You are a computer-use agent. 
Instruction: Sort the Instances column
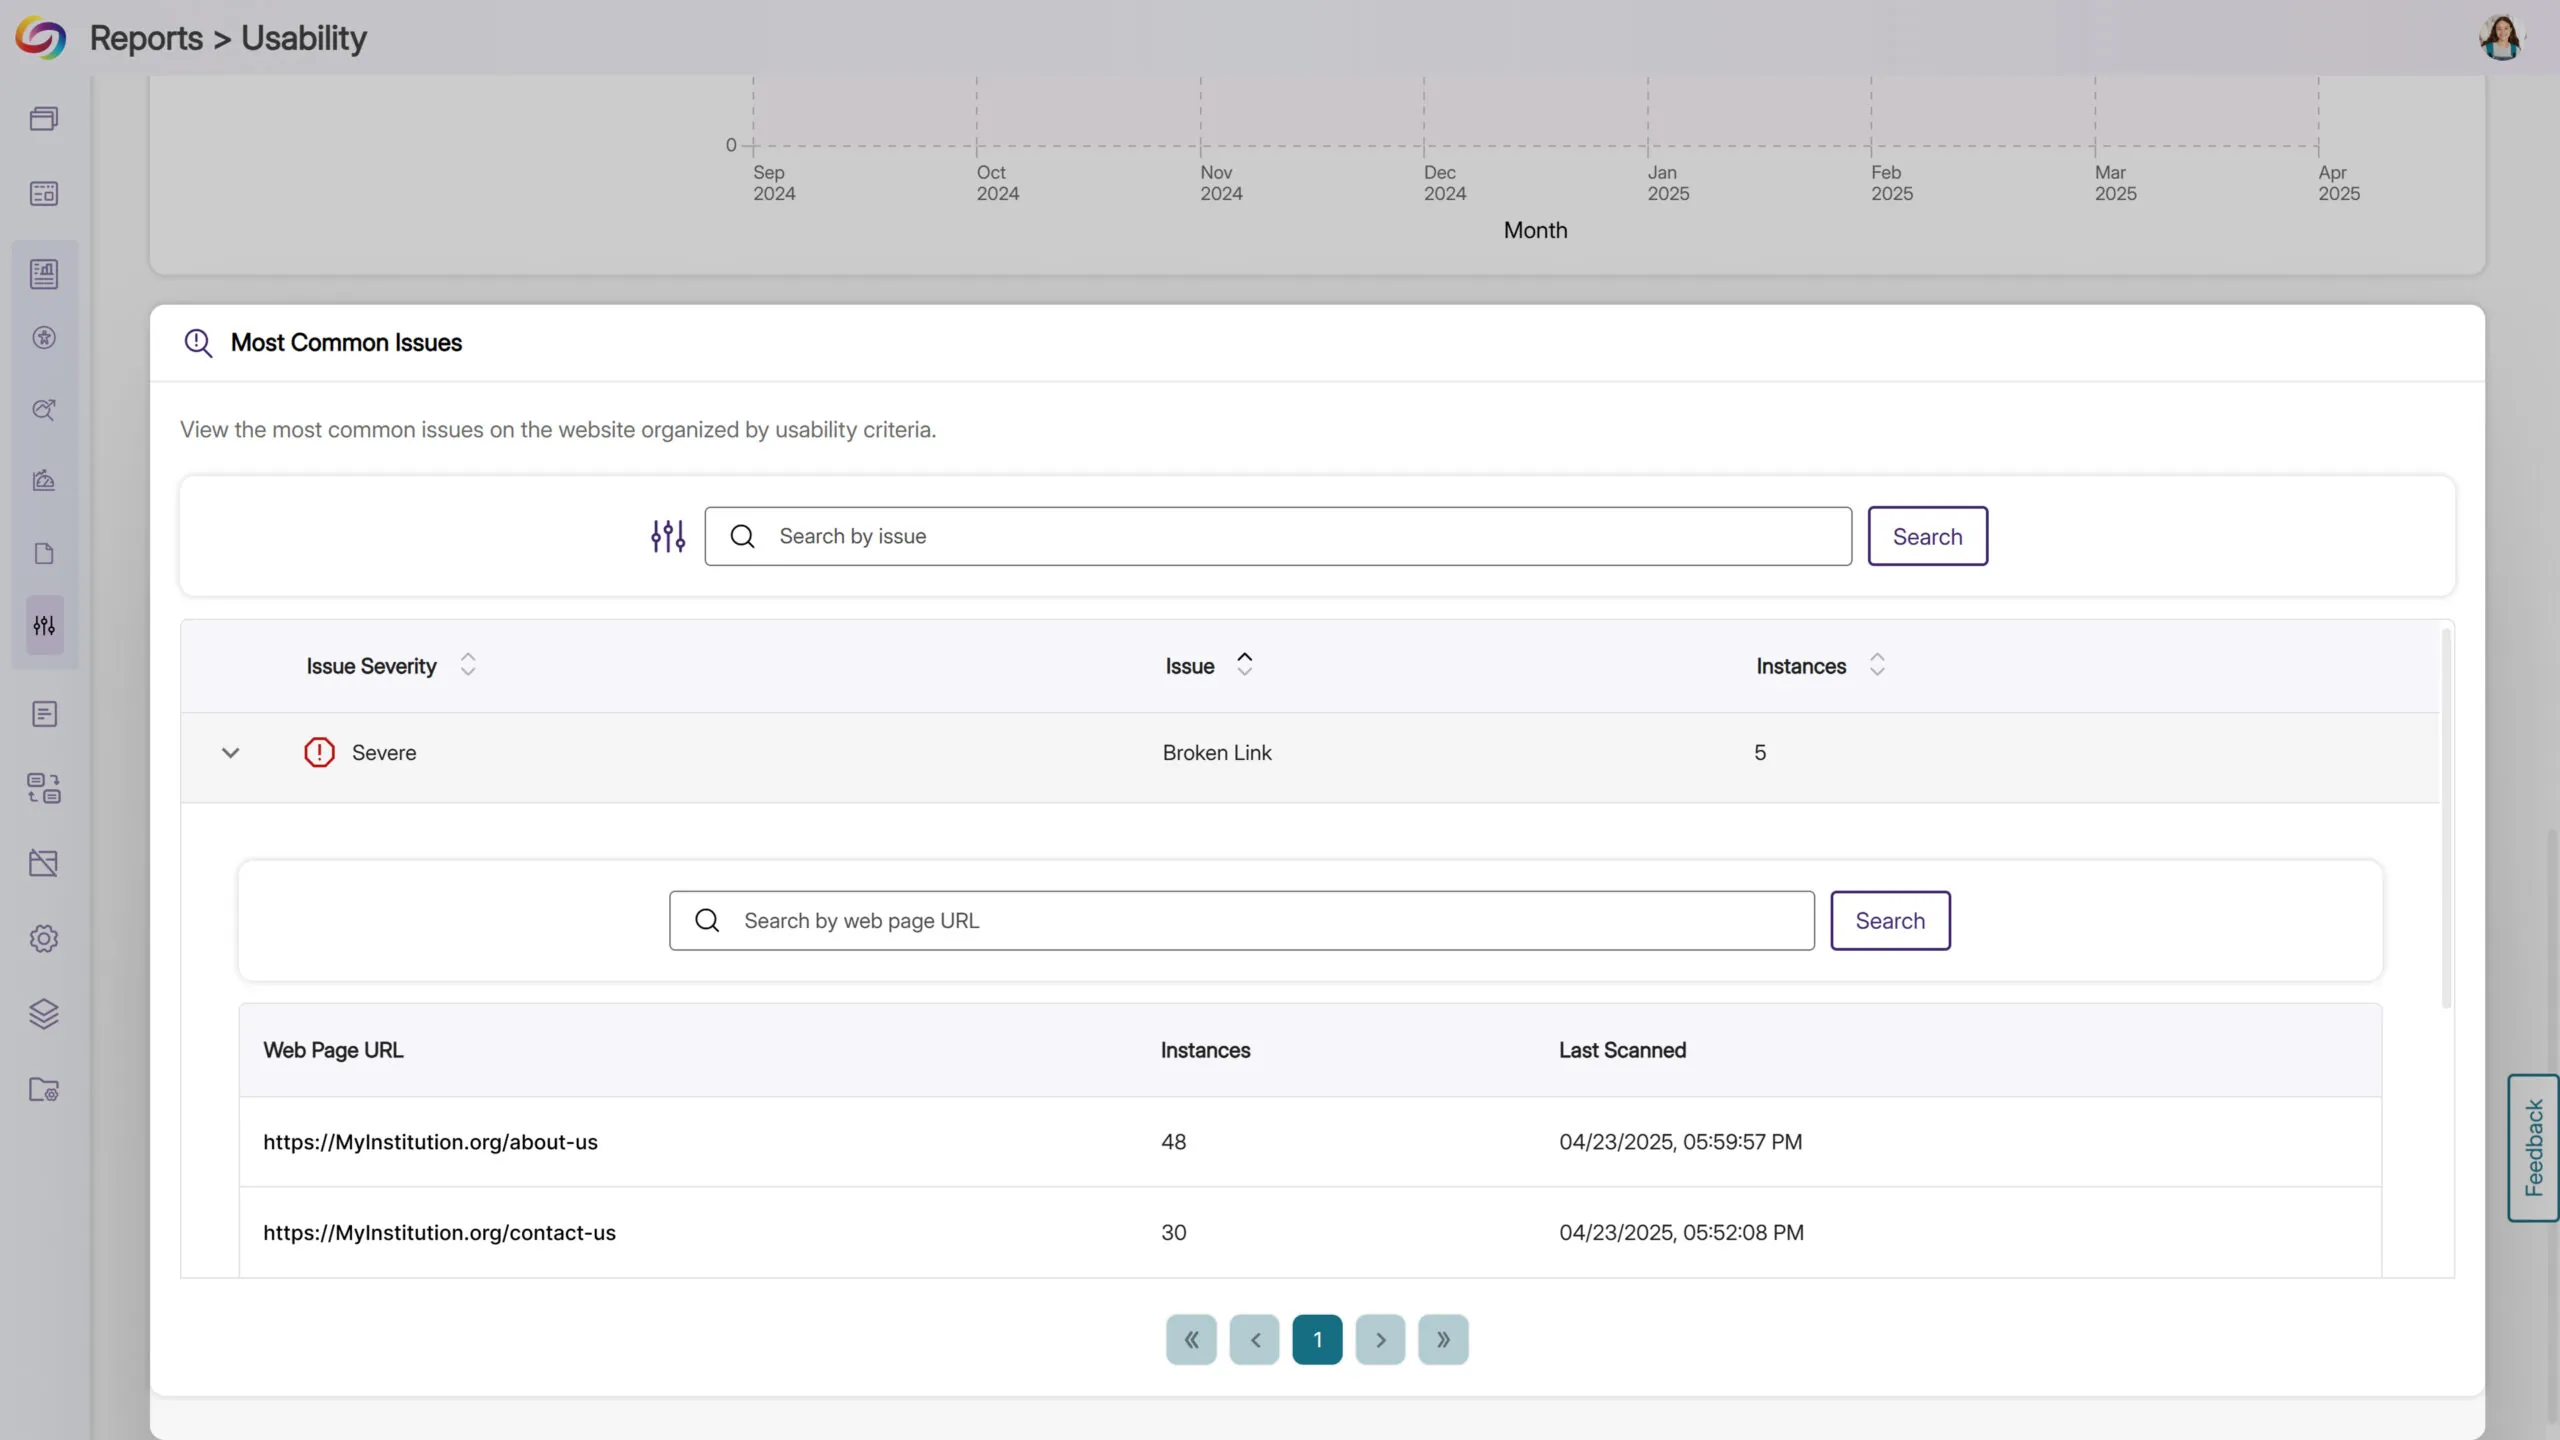pos(1876,666)
